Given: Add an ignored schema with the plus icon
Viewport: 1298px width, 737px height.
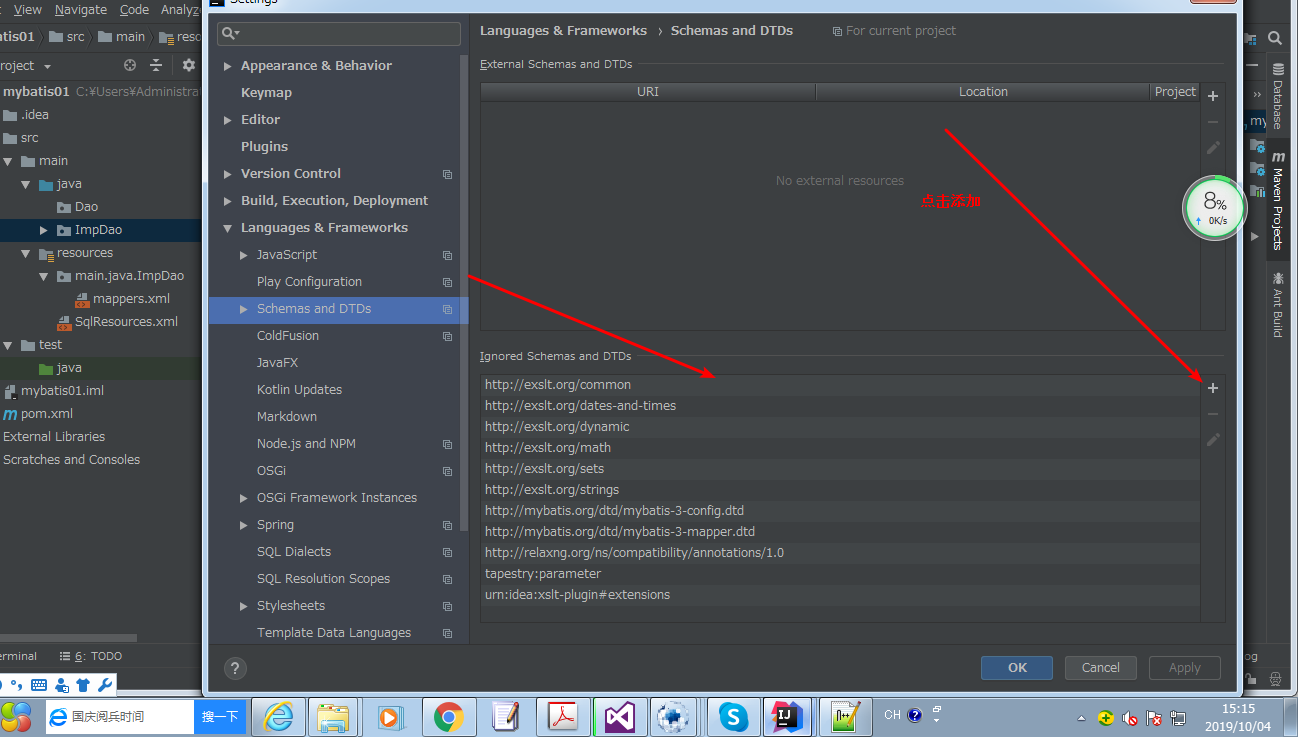Looking at the screenshot, I should pos(1213,388).
